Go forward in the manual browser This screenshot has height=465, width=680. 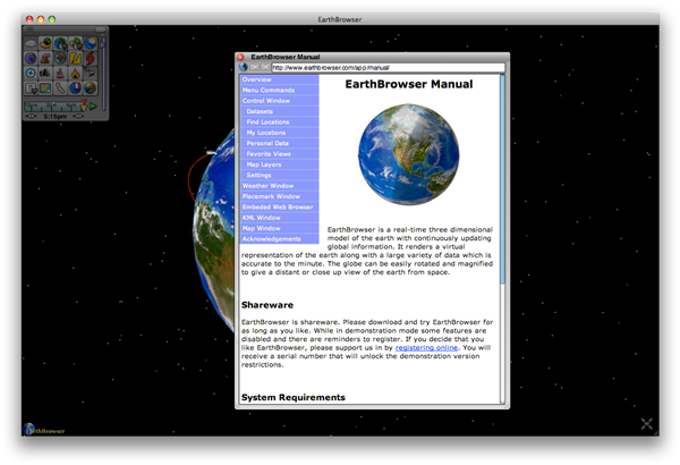pyautogui.click(x=265, y=67)
